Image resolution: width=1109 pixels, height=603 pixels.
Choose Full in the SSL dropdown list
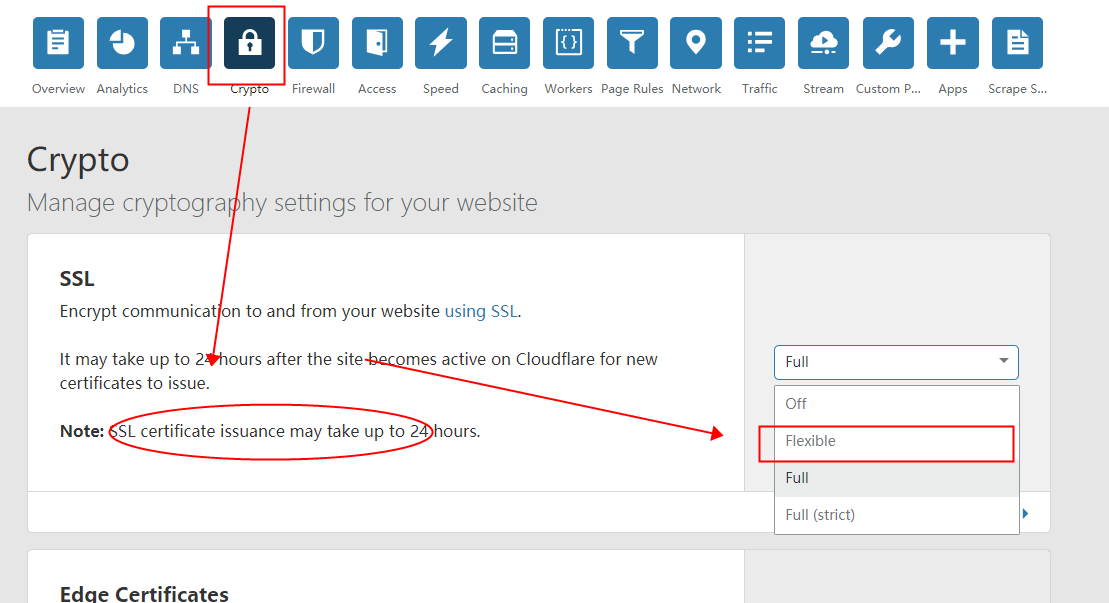897,478
